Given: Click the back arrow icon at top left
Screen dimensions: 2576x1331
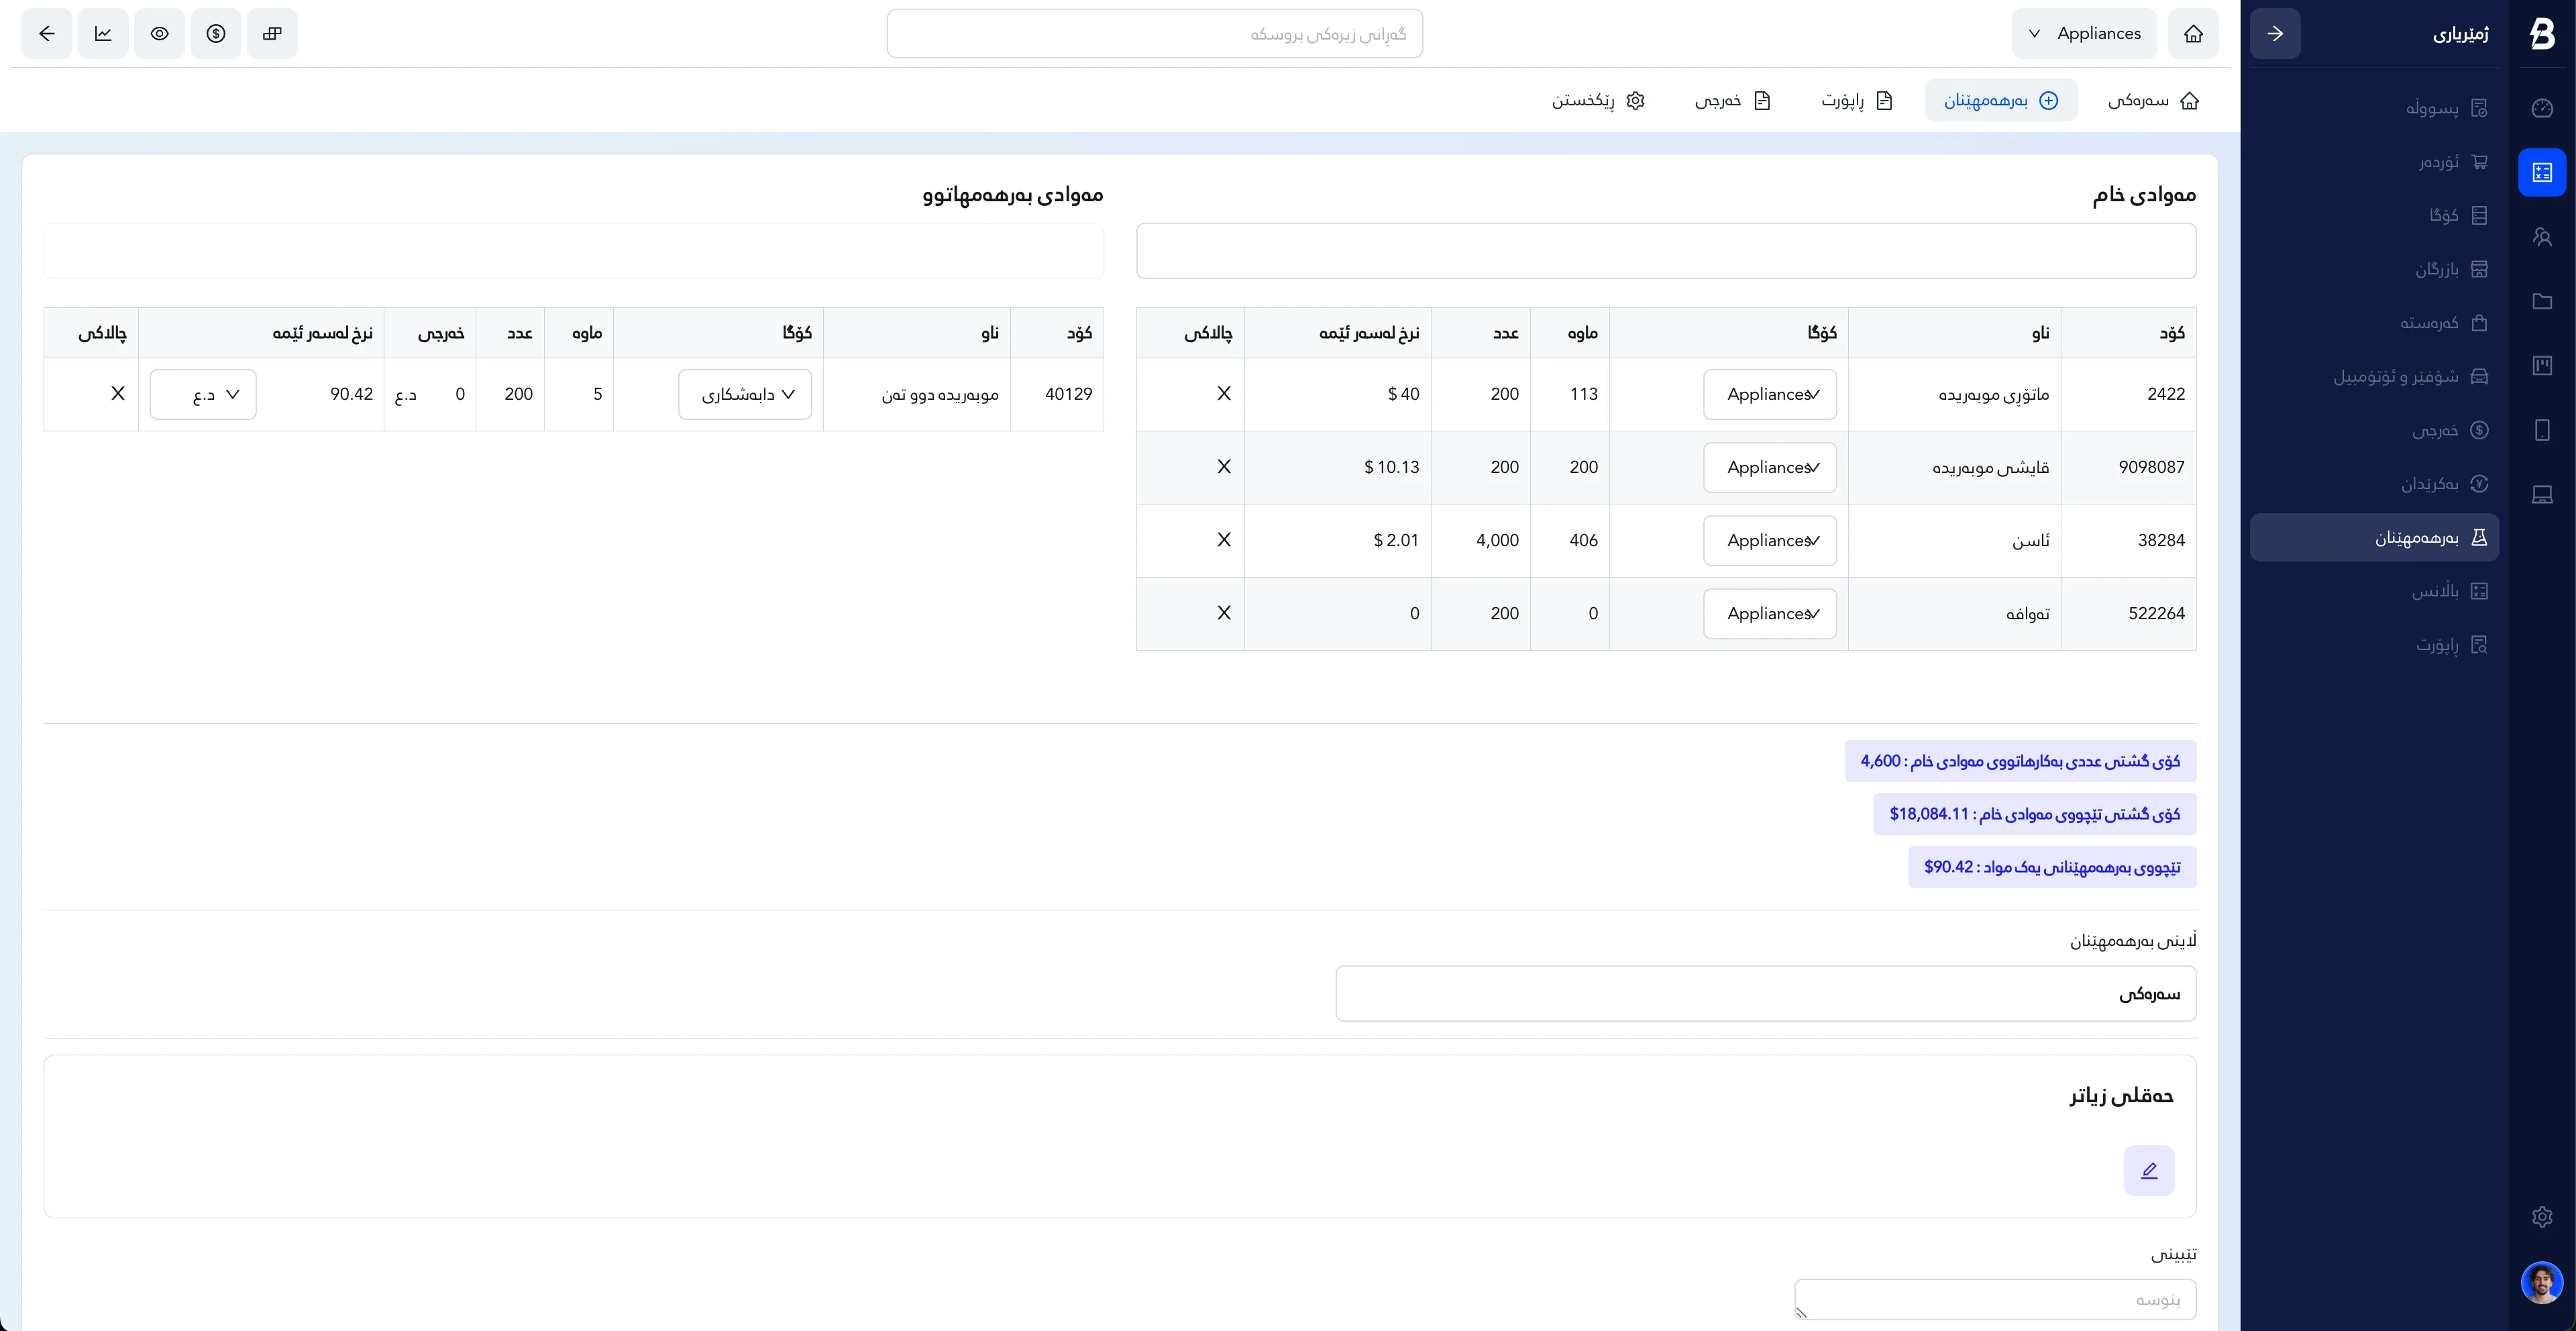Looking at the screenshot, I should [47, 34].
